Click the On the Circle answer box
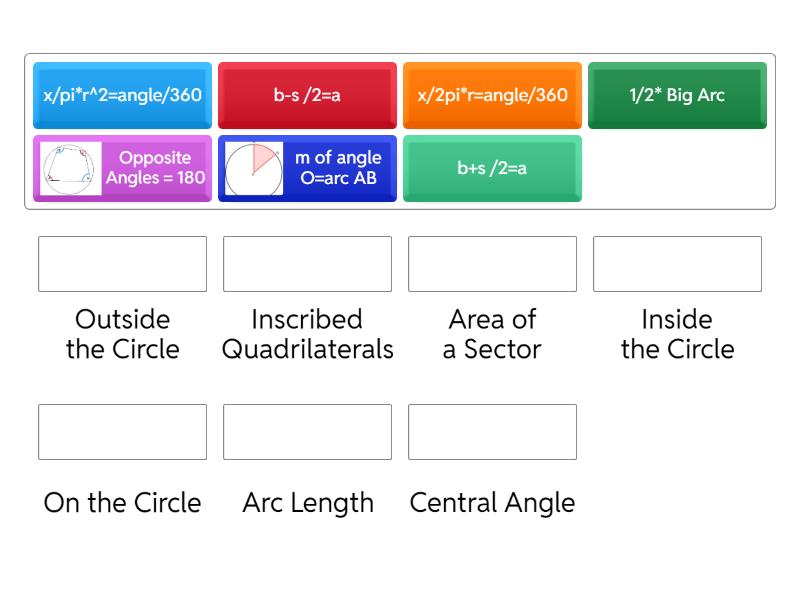Screen dimensions: 800x600 pos(122,432)
